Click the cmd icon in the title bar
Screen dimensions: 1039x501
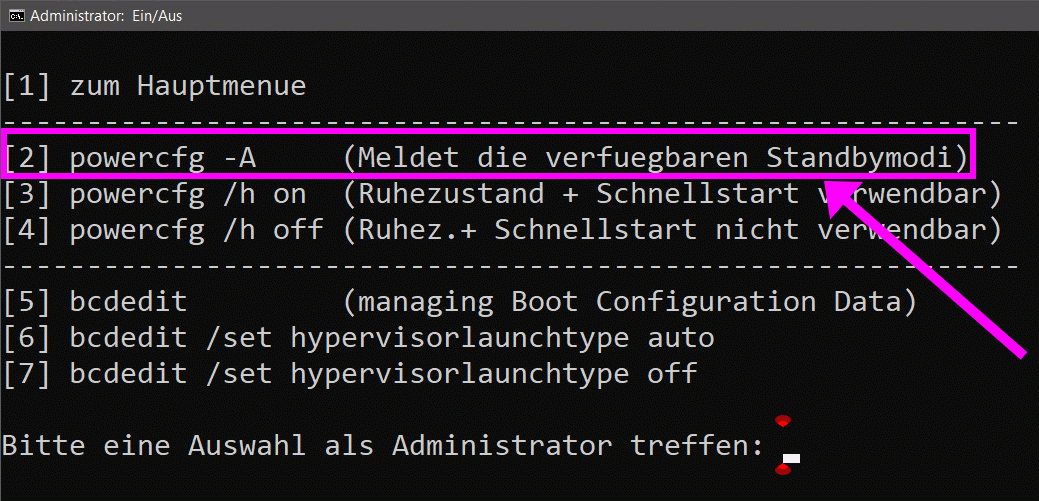click(14, 15)
